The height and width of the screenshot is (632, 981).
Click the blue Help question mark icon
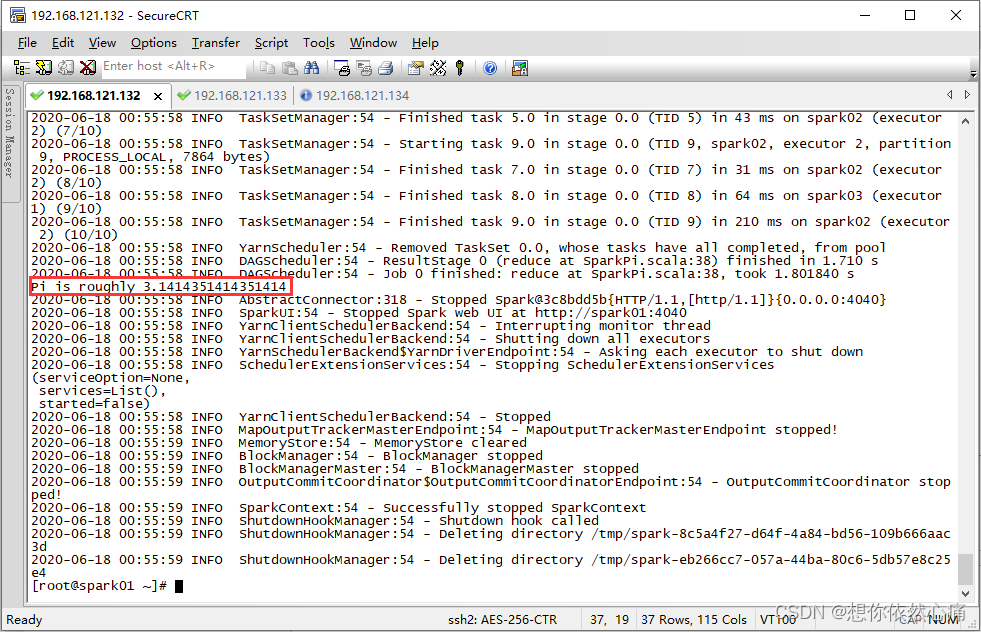pyautogui.click(x=490, y=68)
